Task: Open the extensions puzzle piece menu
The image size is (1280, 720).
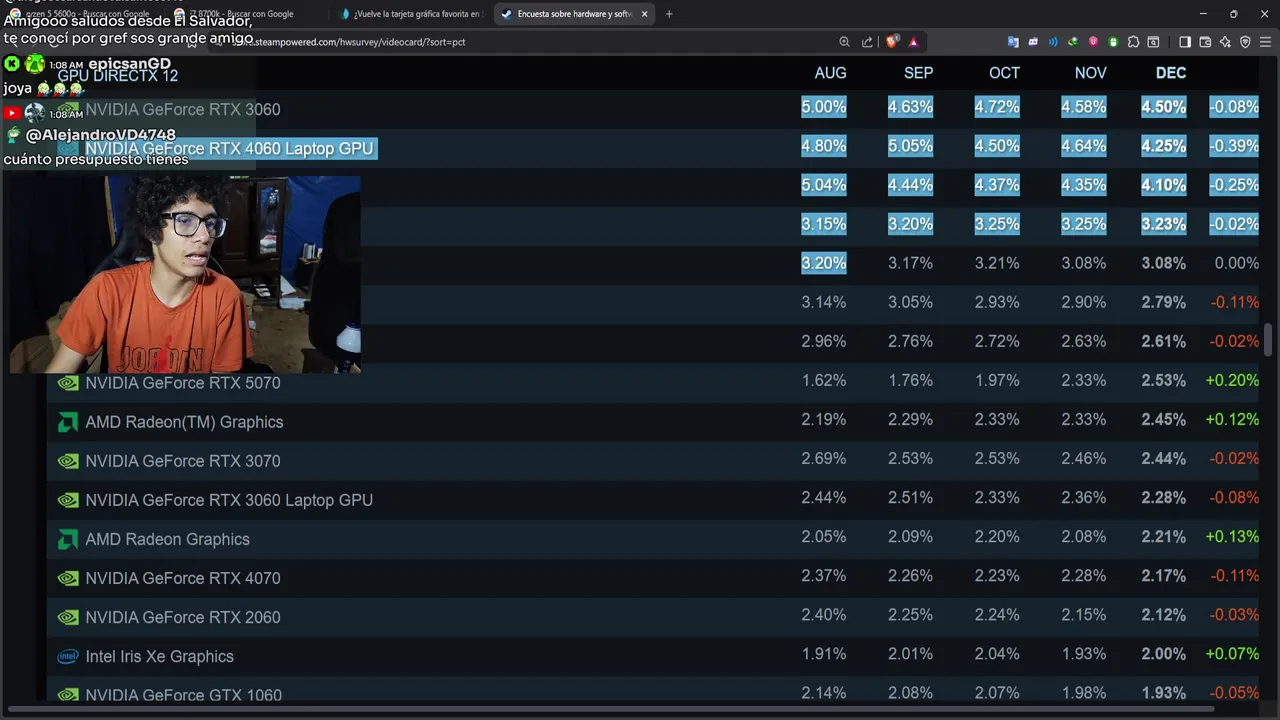Action: 1133,42
